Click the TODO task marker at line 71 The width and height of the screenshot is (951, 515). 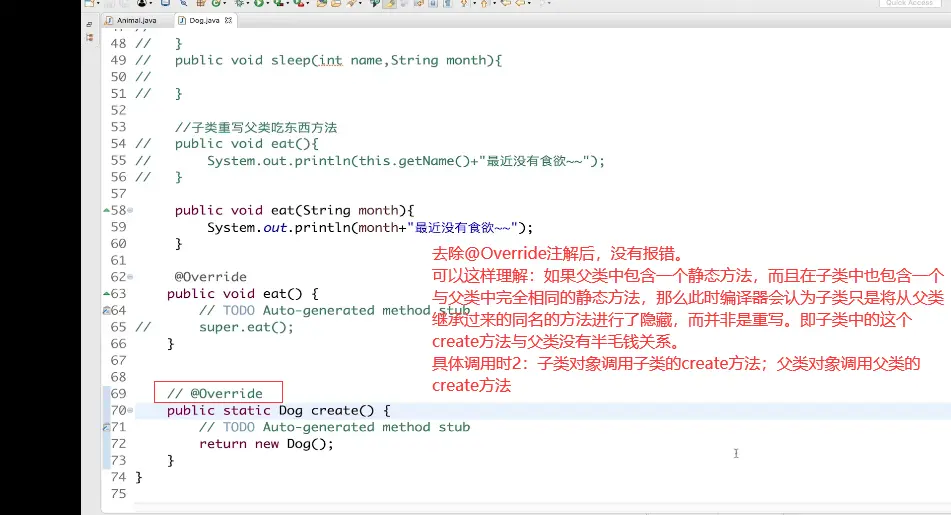coord(106,427)
